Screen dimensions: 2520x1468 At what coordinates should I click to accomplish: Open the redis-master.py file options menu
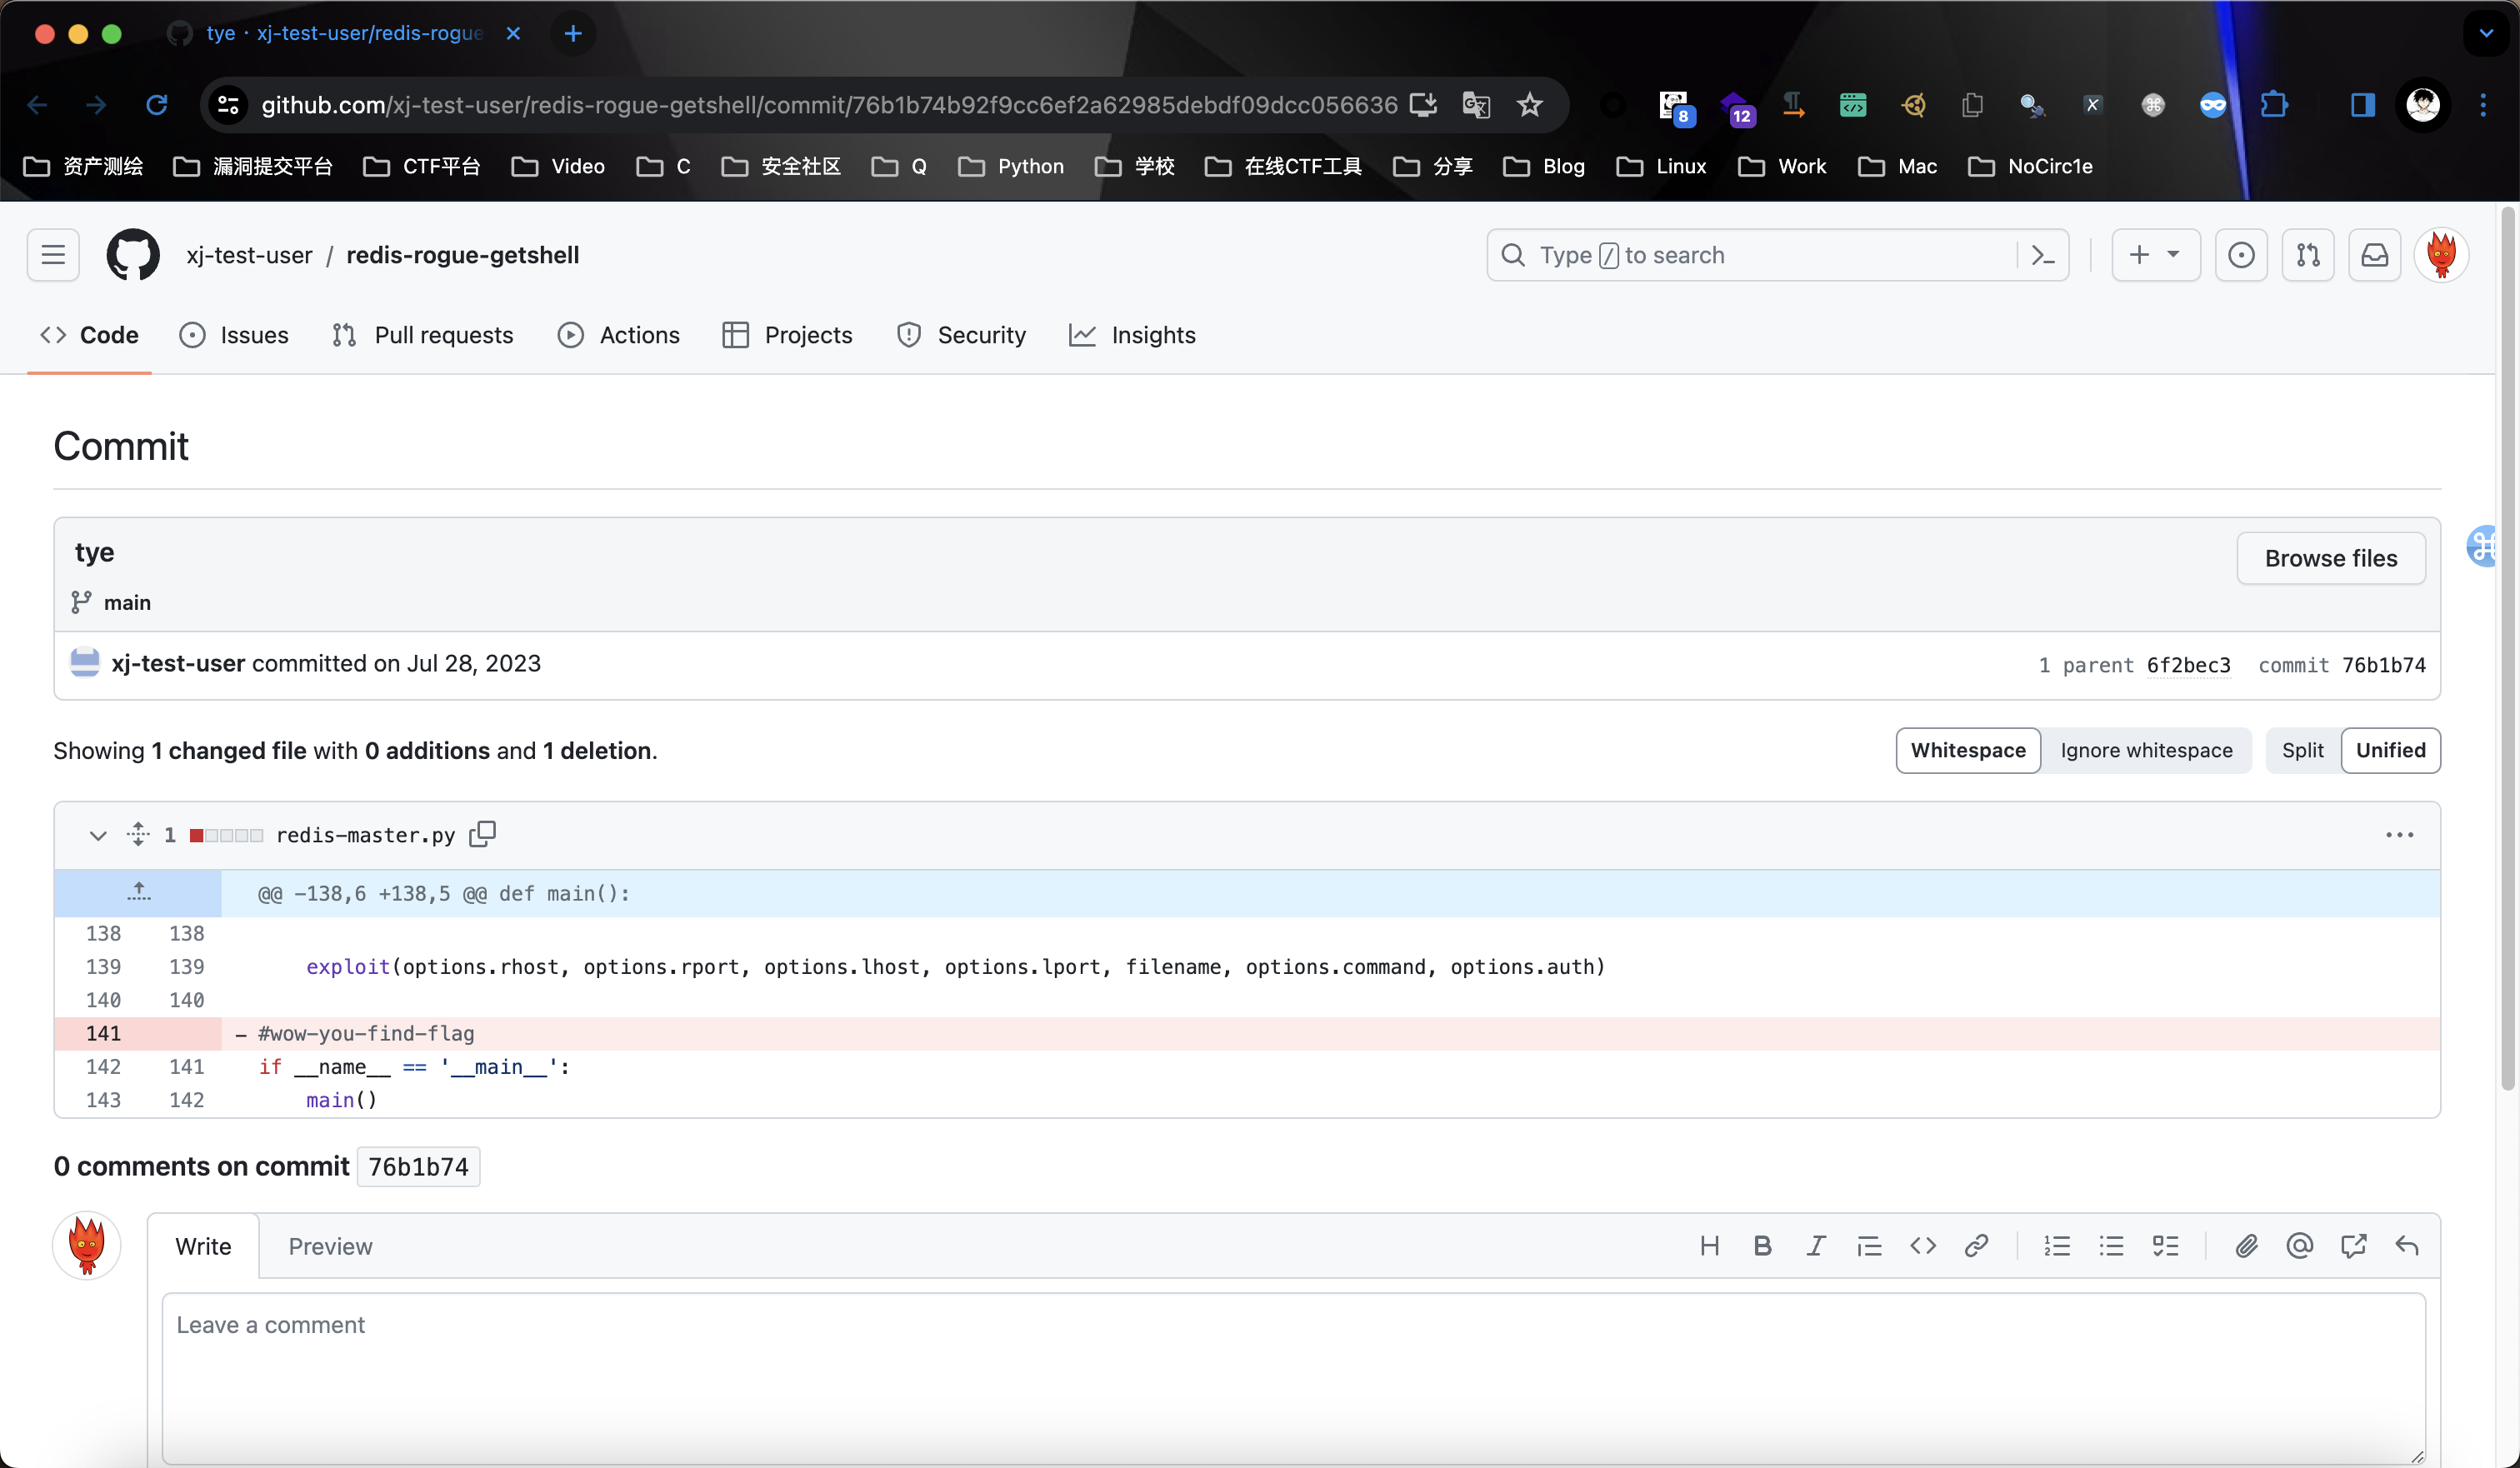click(x=2399, y=834)
